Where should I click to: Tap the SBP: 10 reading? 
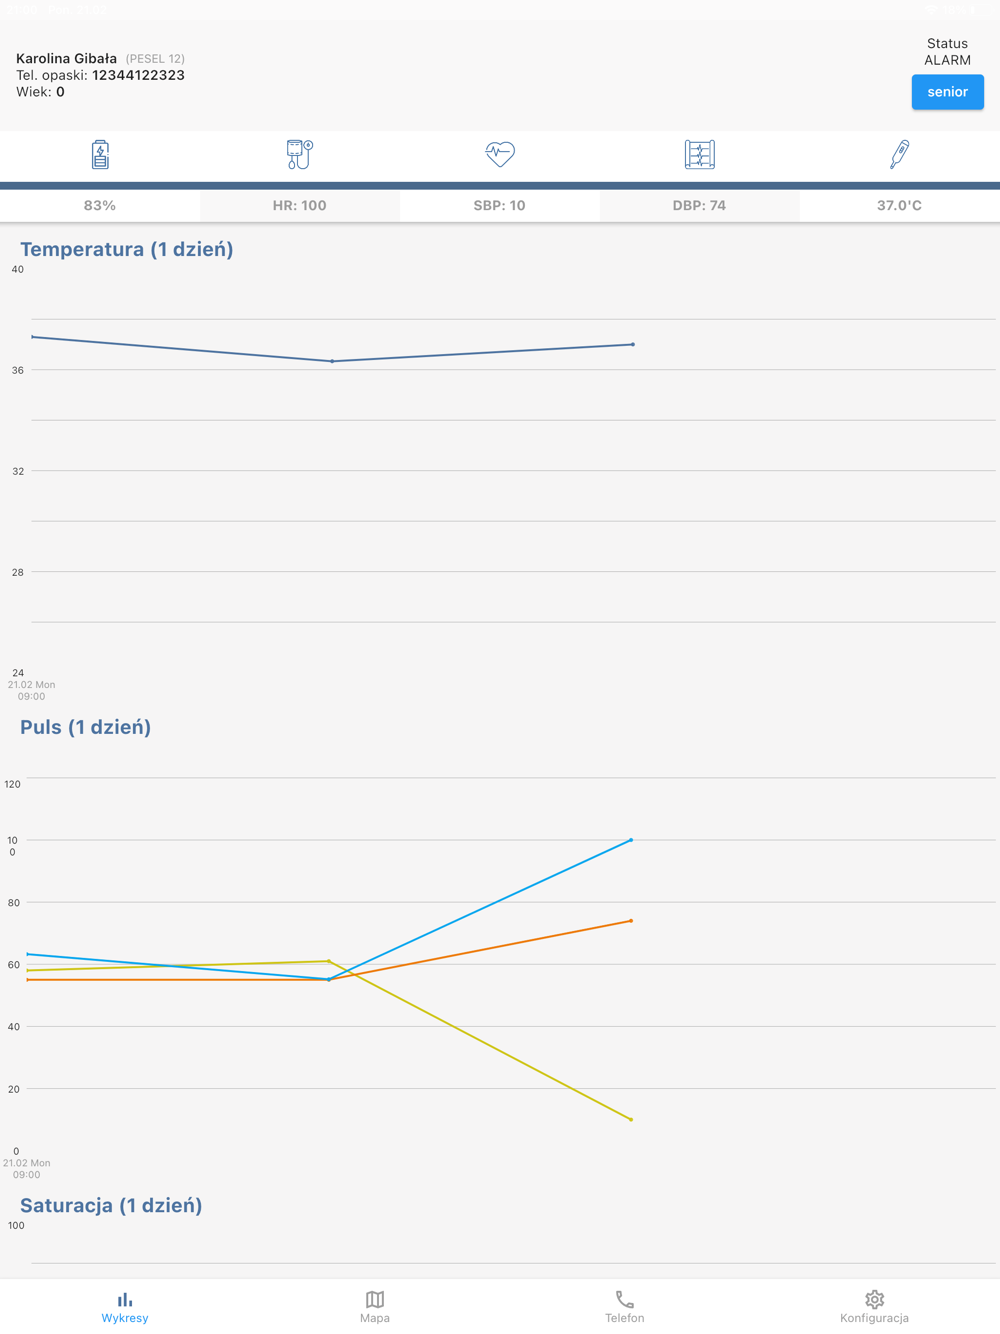(499, 205)
